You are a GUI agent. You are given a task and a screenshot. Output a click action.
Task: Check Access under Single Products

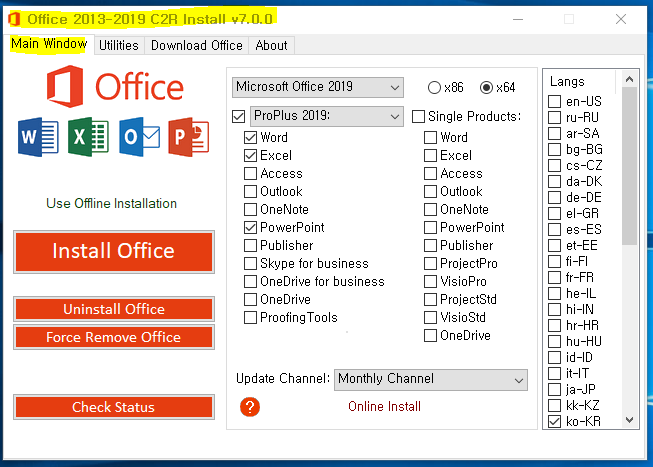pyautogui.click(x=430, y=173)
